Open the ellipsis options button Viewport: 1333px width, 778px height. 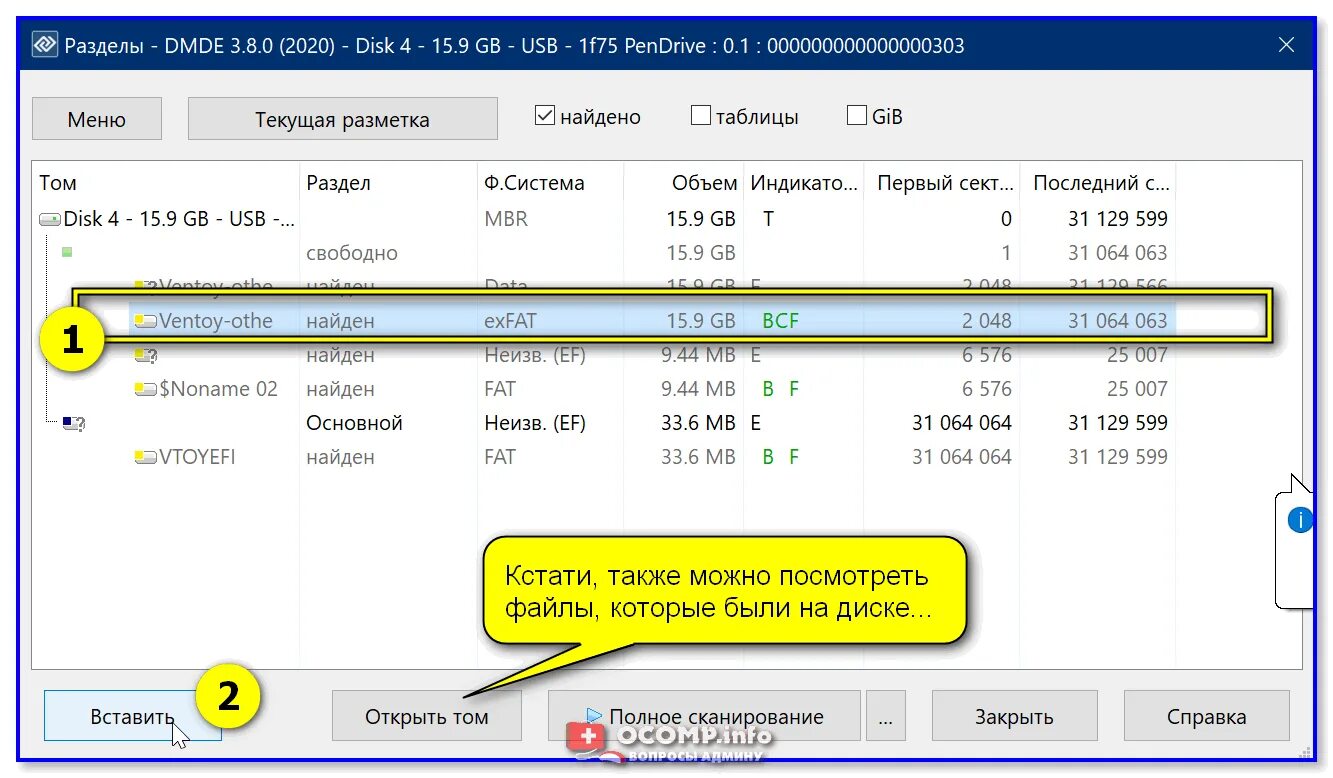pos(886,716)
